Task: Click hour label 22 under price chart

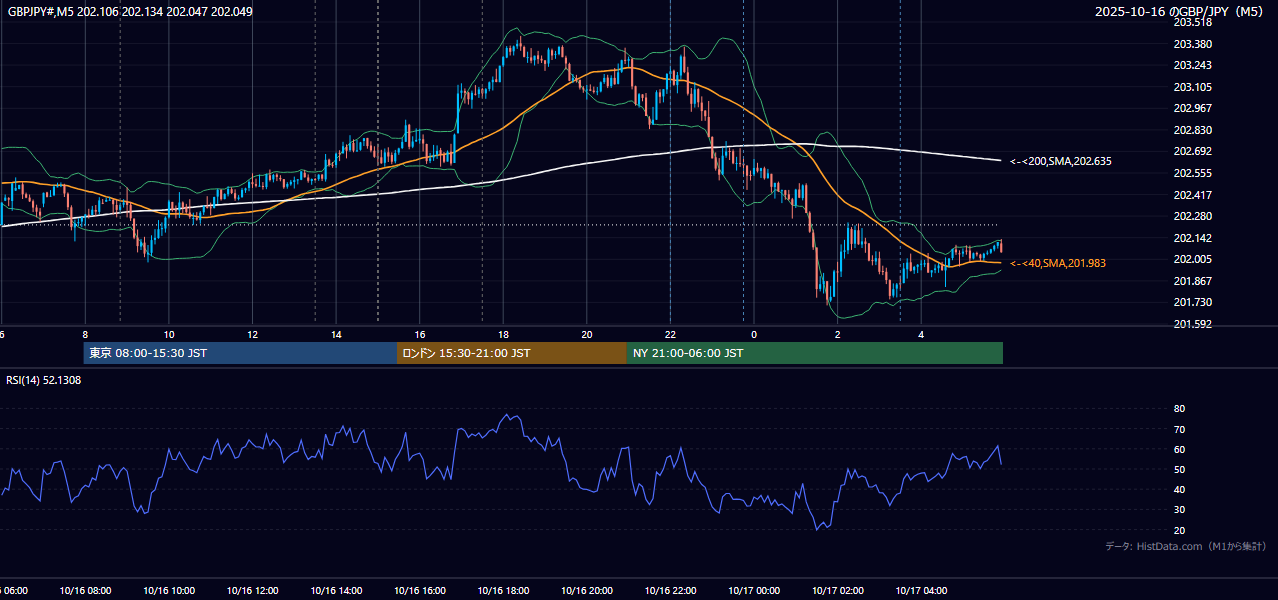Action: (x=670, y=334)
